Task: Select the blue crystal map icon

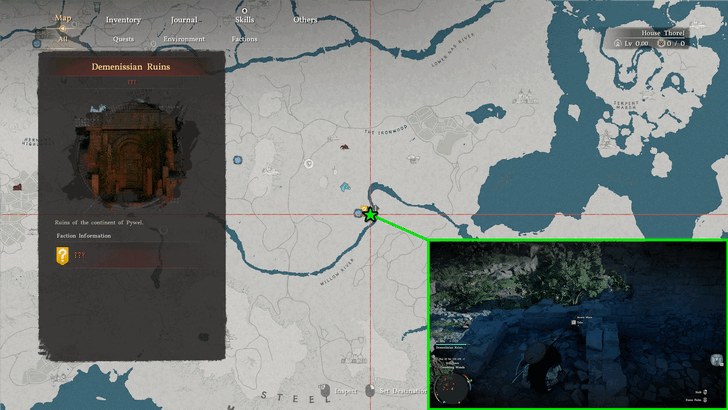Action: (x=346, y=187)
